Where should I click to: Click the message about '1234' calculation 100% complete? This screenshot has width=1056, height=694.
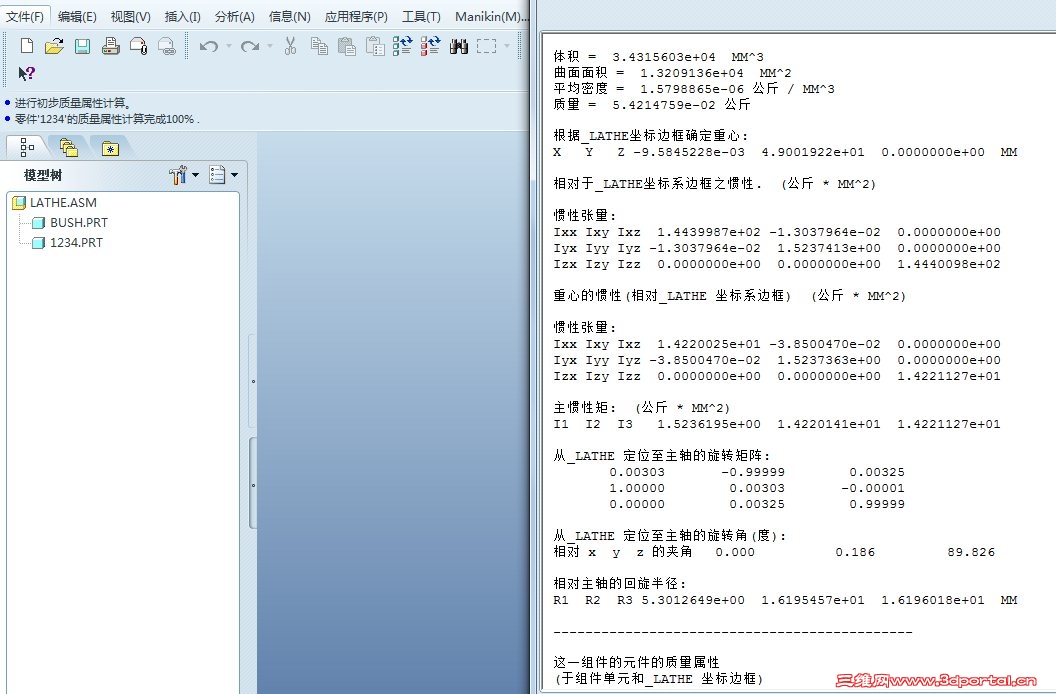click(106, 119)
